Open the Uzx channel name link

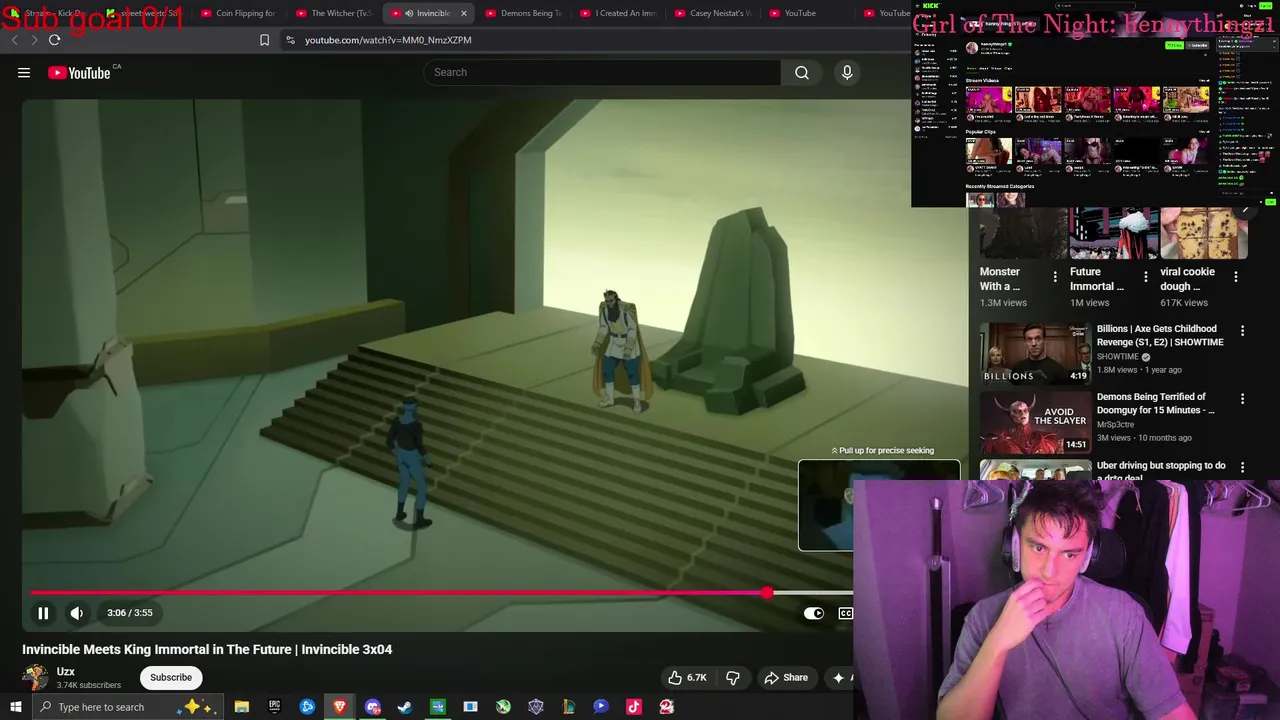66,671
